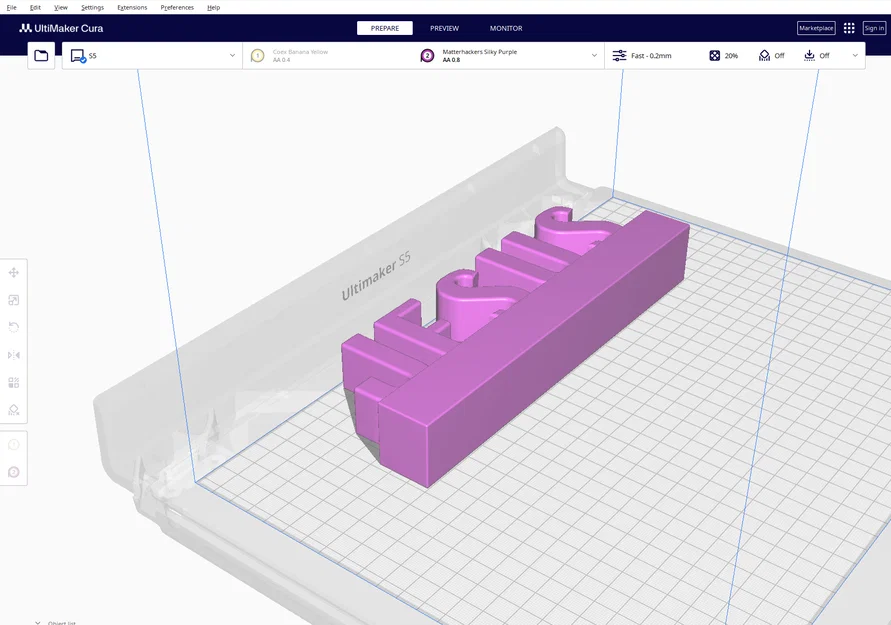Open the View menu
The image size is (891, 625).
pos(61,7)
